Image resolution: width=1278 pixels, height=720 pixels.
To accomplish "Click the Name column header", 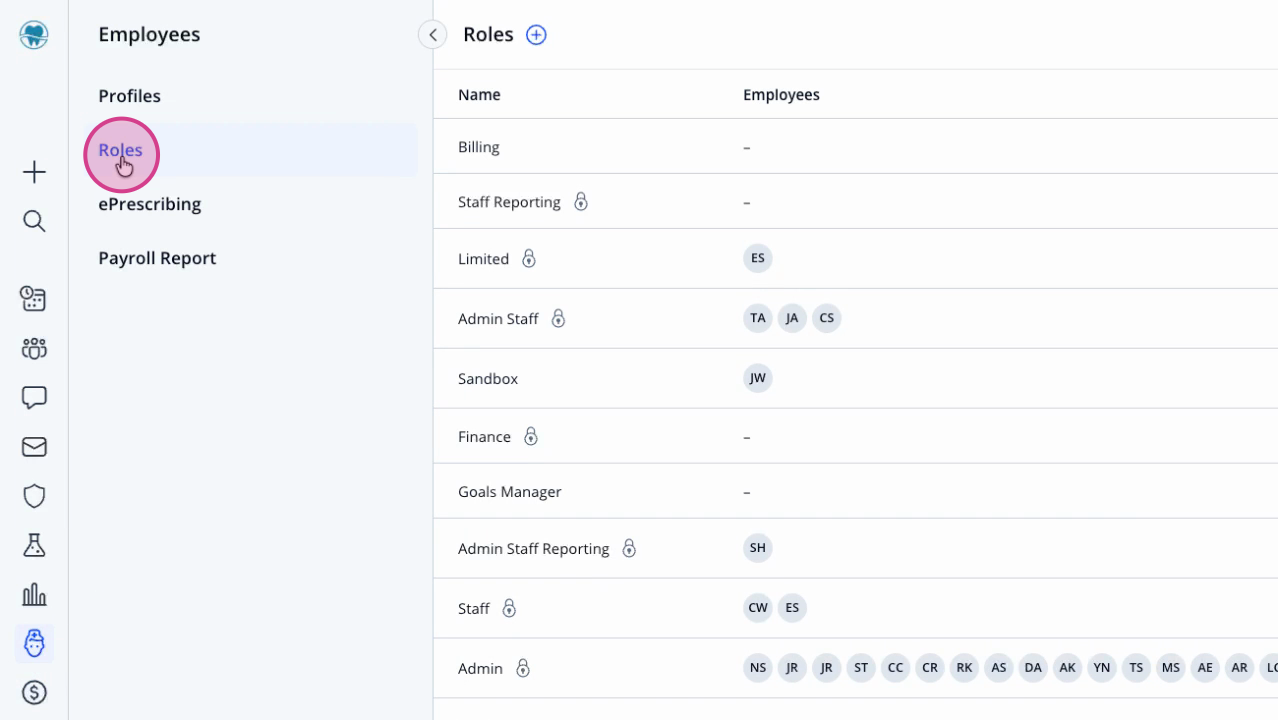I will point(479,95).
